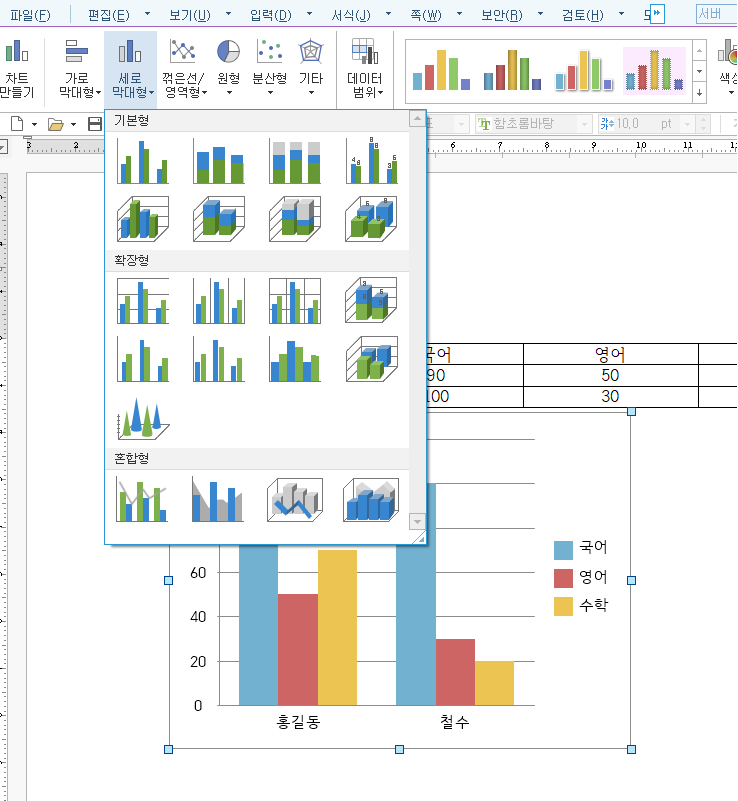Choose the basic 100% stacked column chart

[x=295, y=161]
